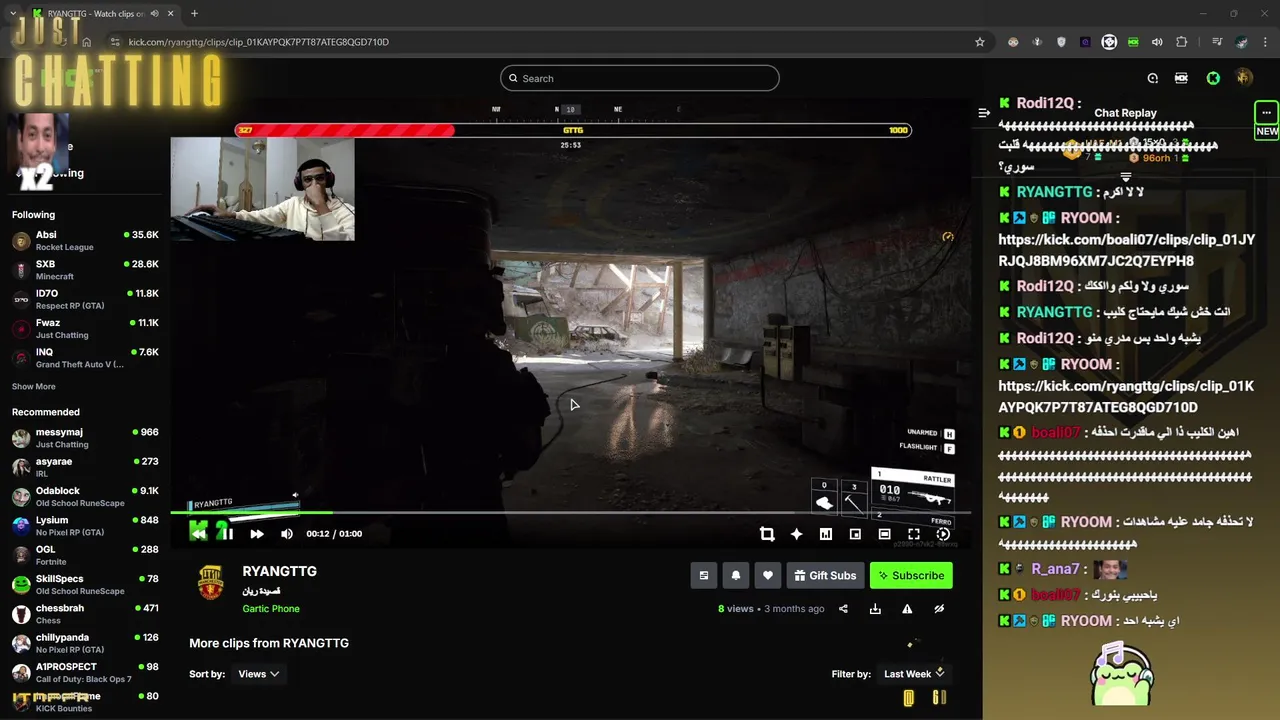
Task: Download the clip with the download icon
Action: (x=875, y=608)
